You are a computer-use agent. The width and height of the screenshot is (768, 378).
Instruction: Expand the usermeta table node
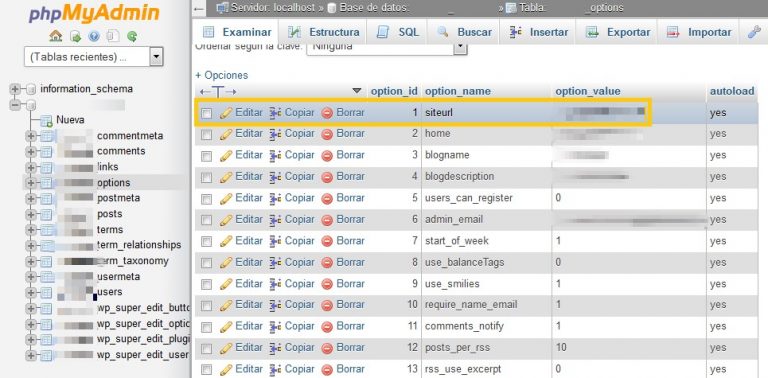point(31,277)
